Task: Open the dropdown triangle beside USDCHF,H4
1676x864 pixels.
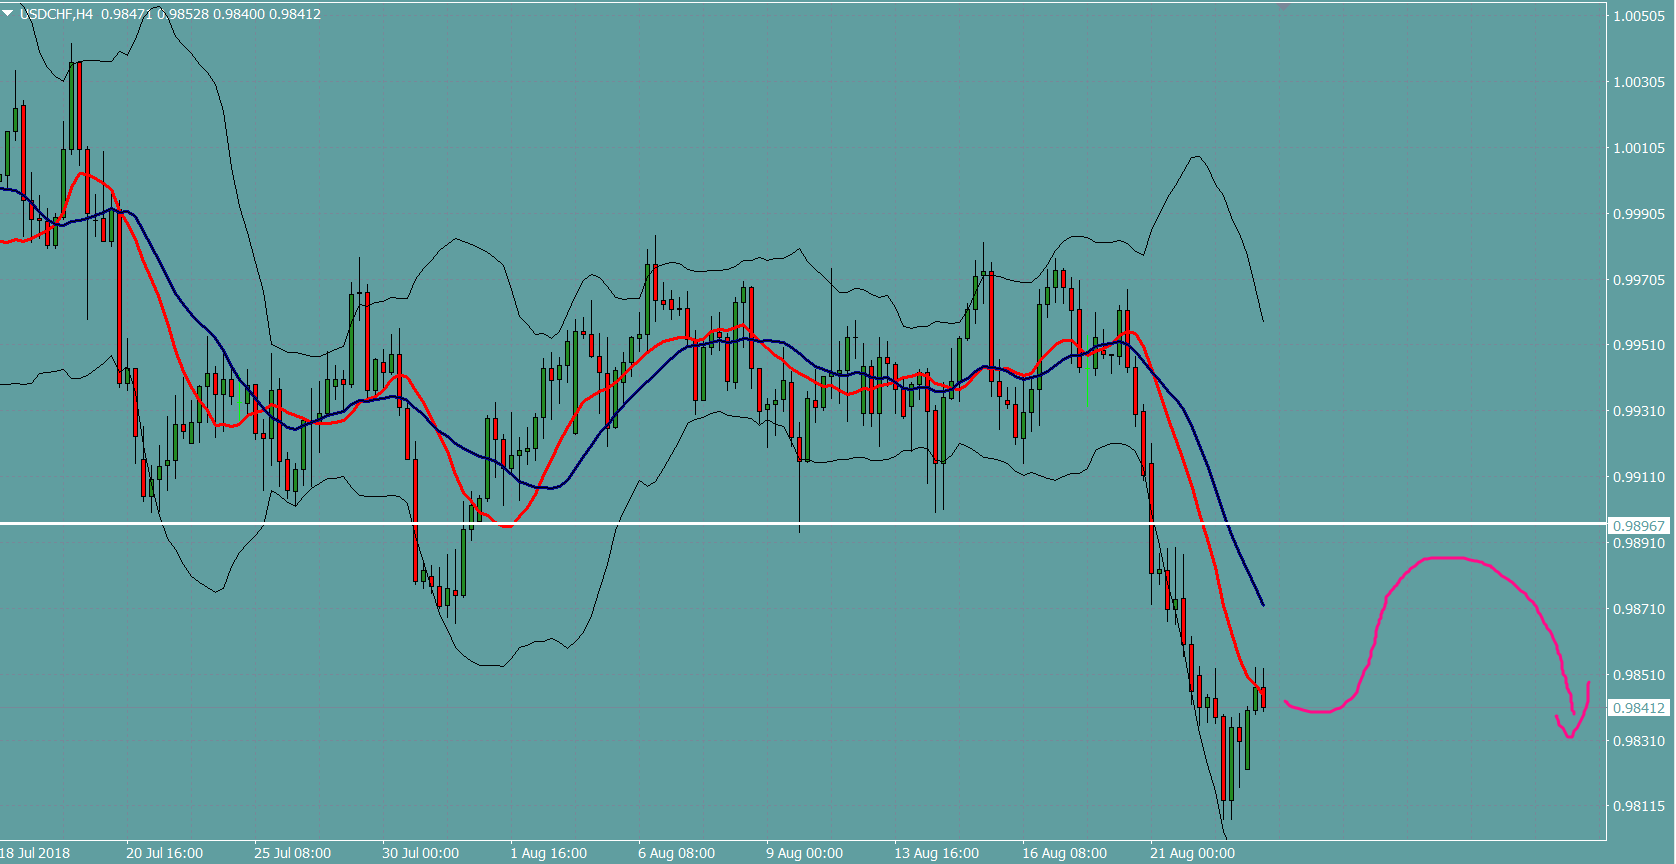Action: point(8,14)
